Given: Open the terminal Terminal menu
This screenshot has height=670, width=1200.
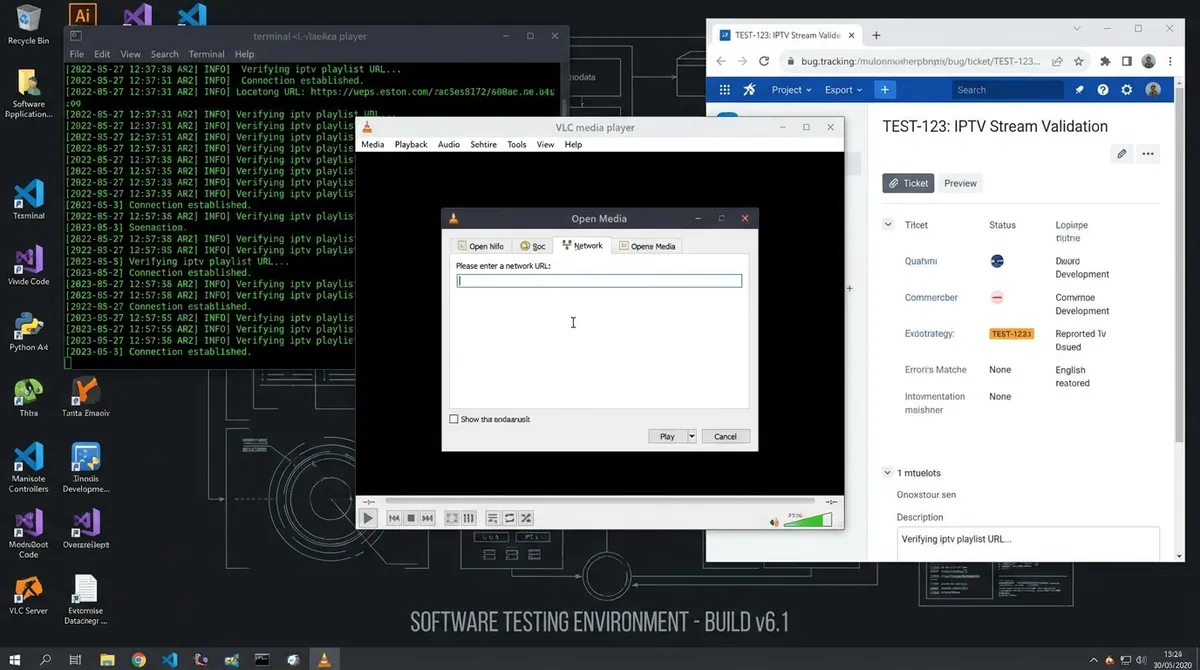Looking at the screenshot, I should (x=206, y=54).
